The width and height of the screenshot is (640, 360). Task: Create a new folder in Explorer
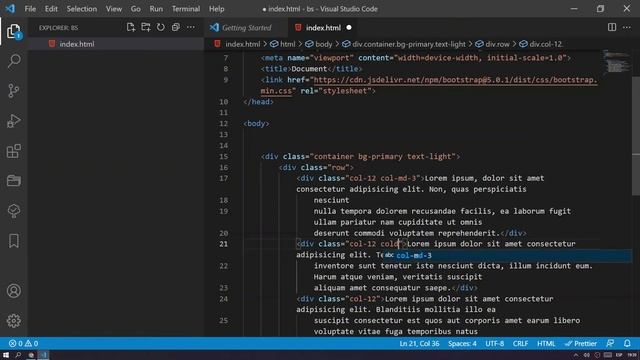(146, 27)
